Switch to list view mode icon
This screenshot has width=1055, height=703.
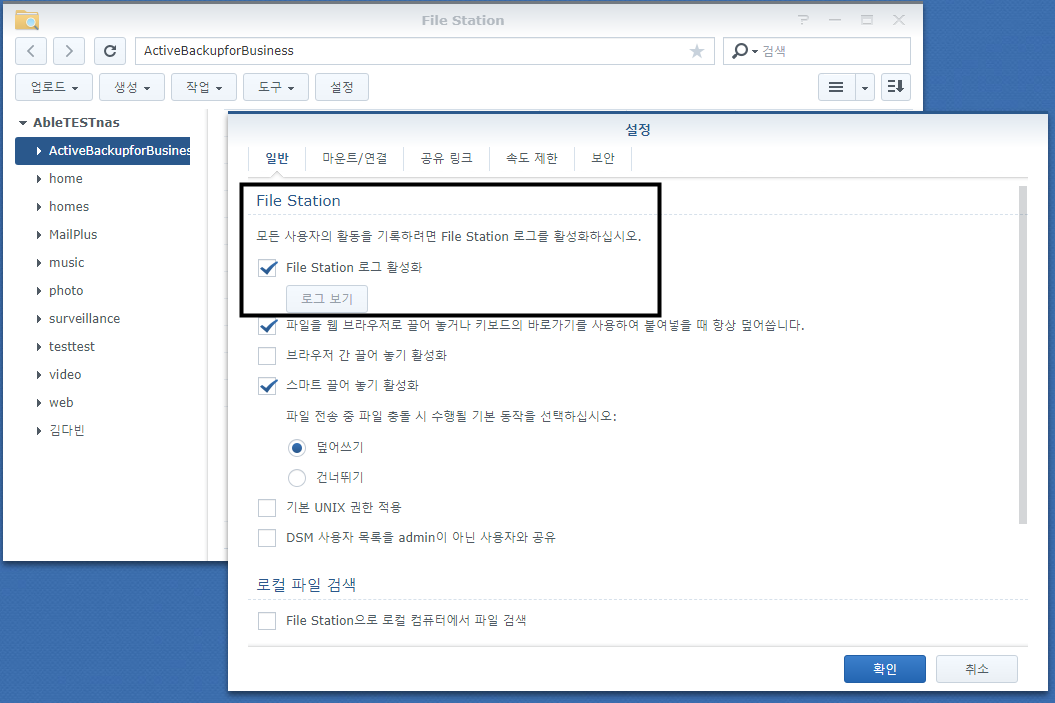(836, 87)
